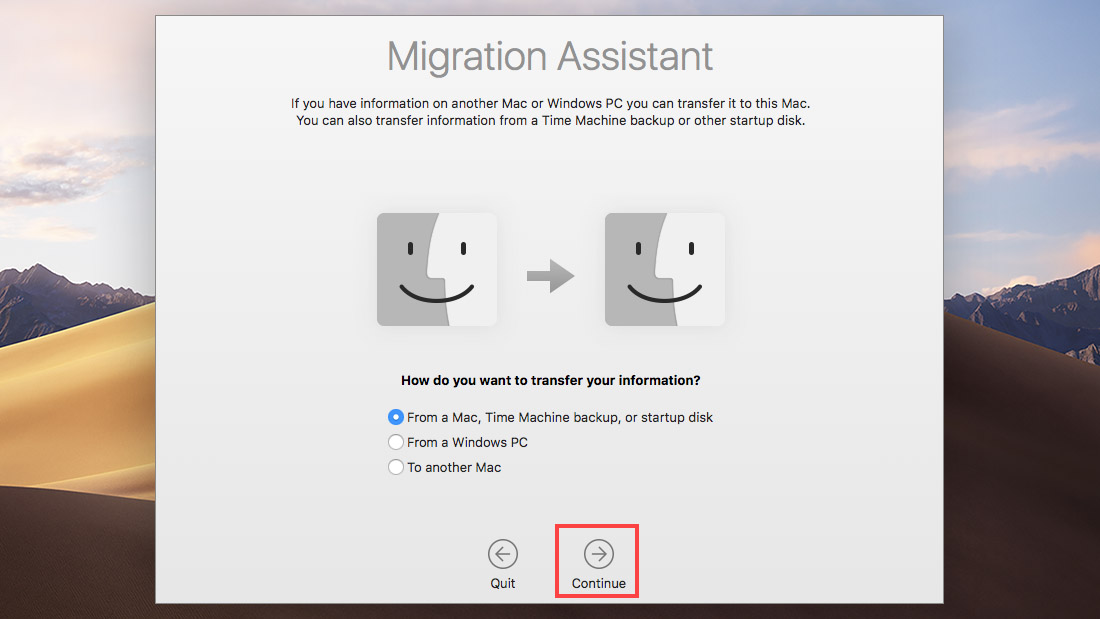Click the 'Quit' text label
Image resolution: width=1100 pixels, height=619 pixels.
tap(503, 583)
